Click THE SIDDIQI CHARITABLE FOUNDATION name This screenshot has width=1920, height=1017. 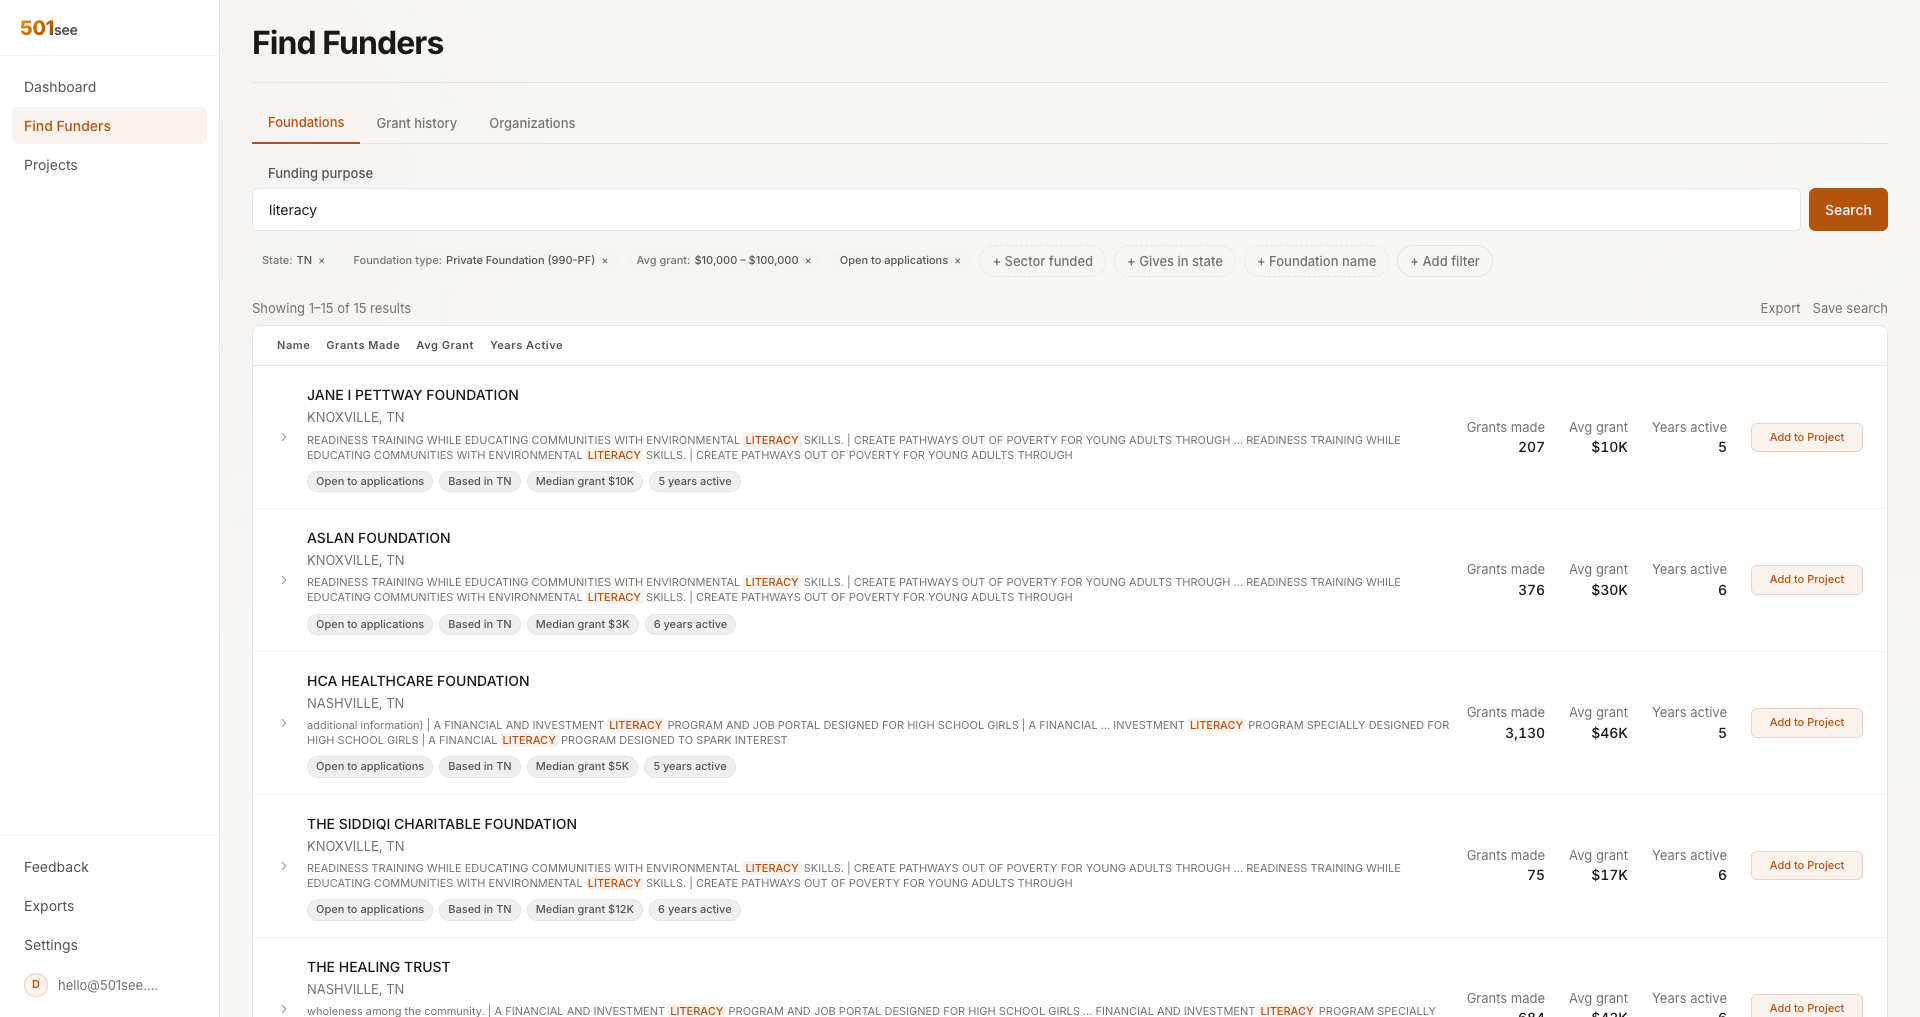click(442, 824)
